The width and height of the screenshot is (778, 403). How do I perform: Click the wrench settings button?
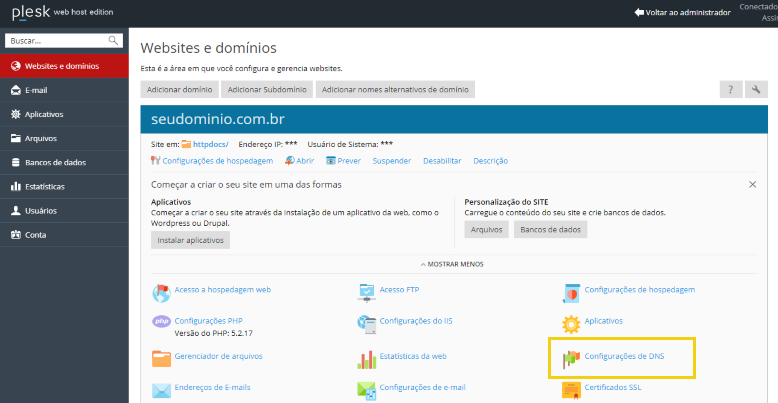[756, 89]
